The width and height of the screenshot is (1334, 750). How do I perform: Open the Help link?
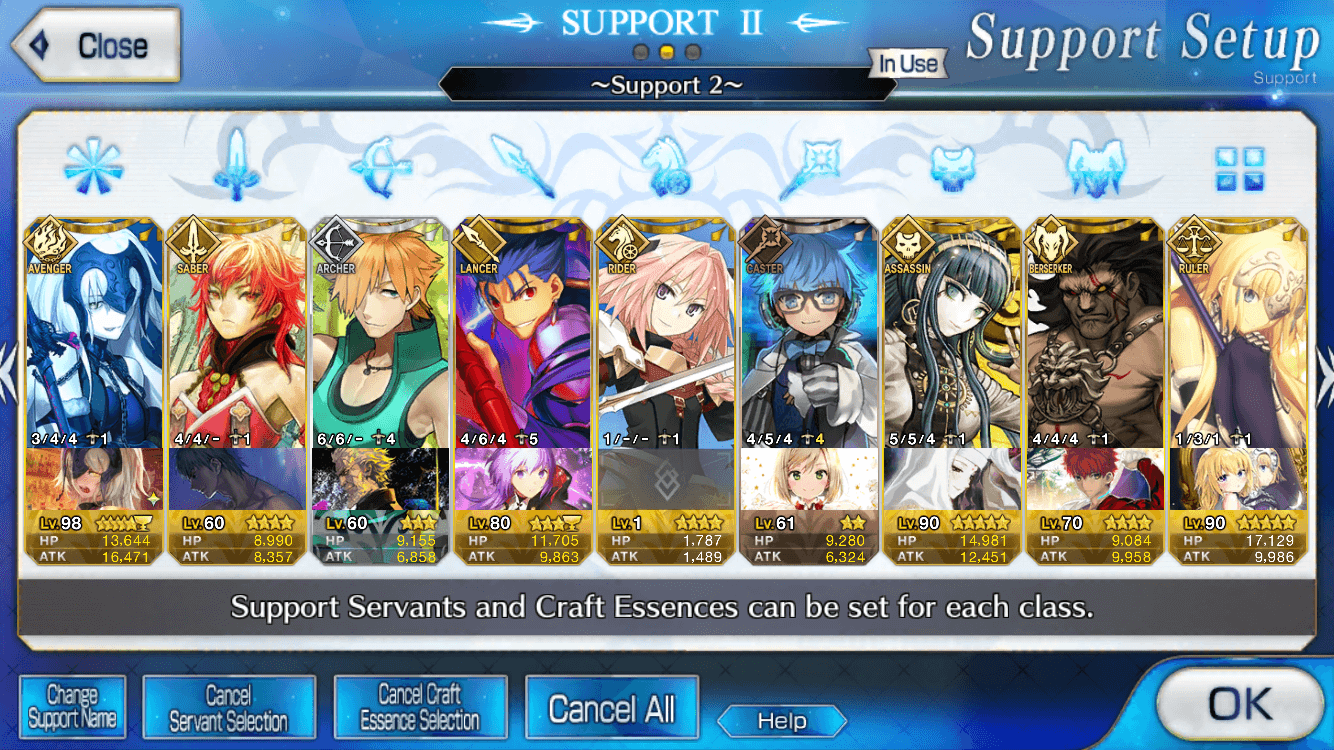(x=782, y=721)
